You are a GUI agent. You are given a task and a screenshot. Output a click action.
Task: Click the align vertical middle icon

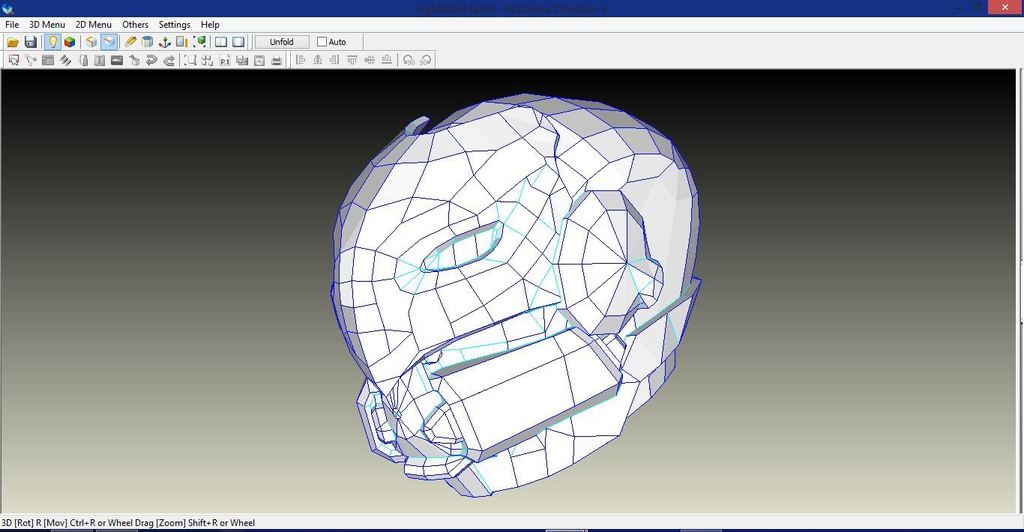point(369,60)
